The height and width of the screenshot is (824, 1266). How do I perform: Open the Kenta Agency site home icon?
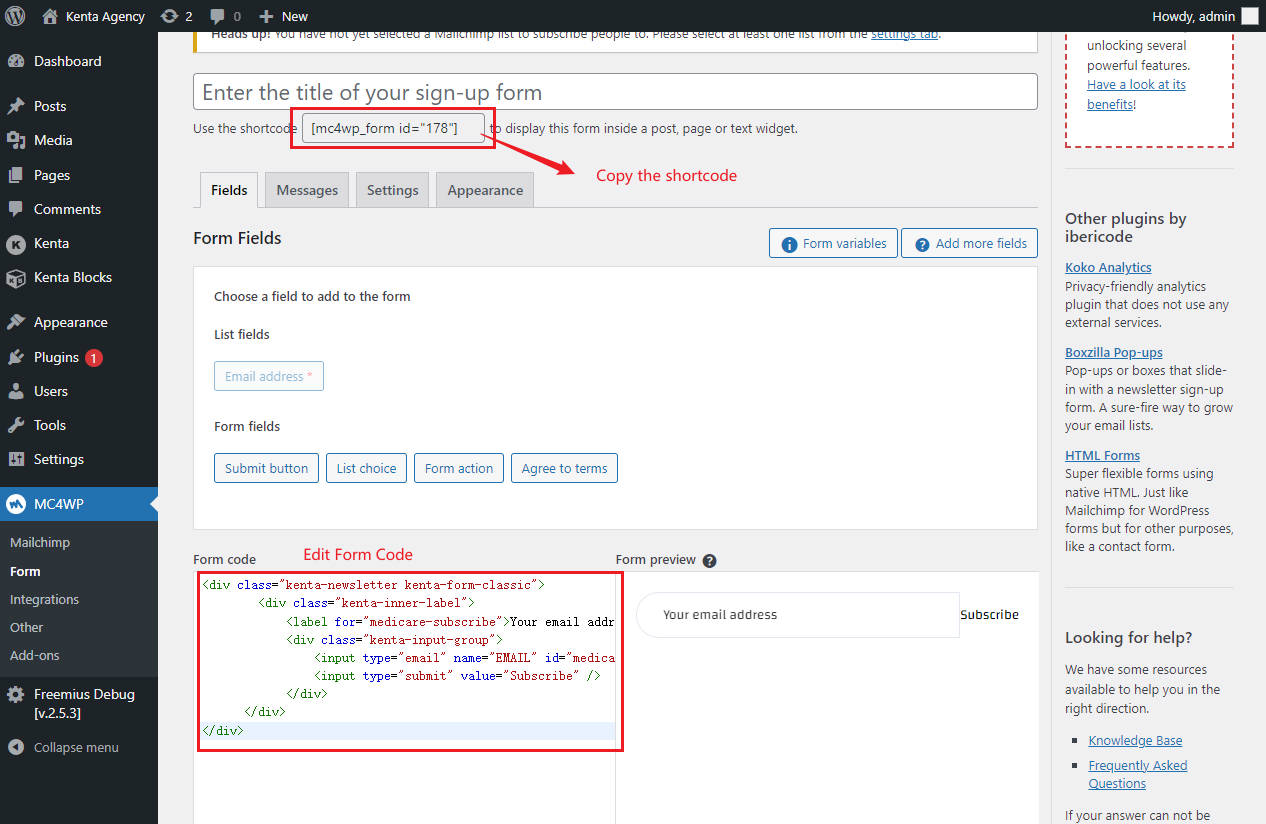tap(50, 16)
